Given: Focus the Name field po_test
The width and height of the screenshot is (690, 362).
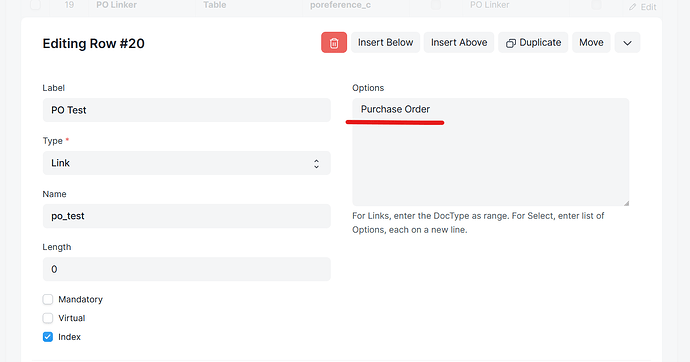Looking at the screenshot, I should (x=187, y=216).
